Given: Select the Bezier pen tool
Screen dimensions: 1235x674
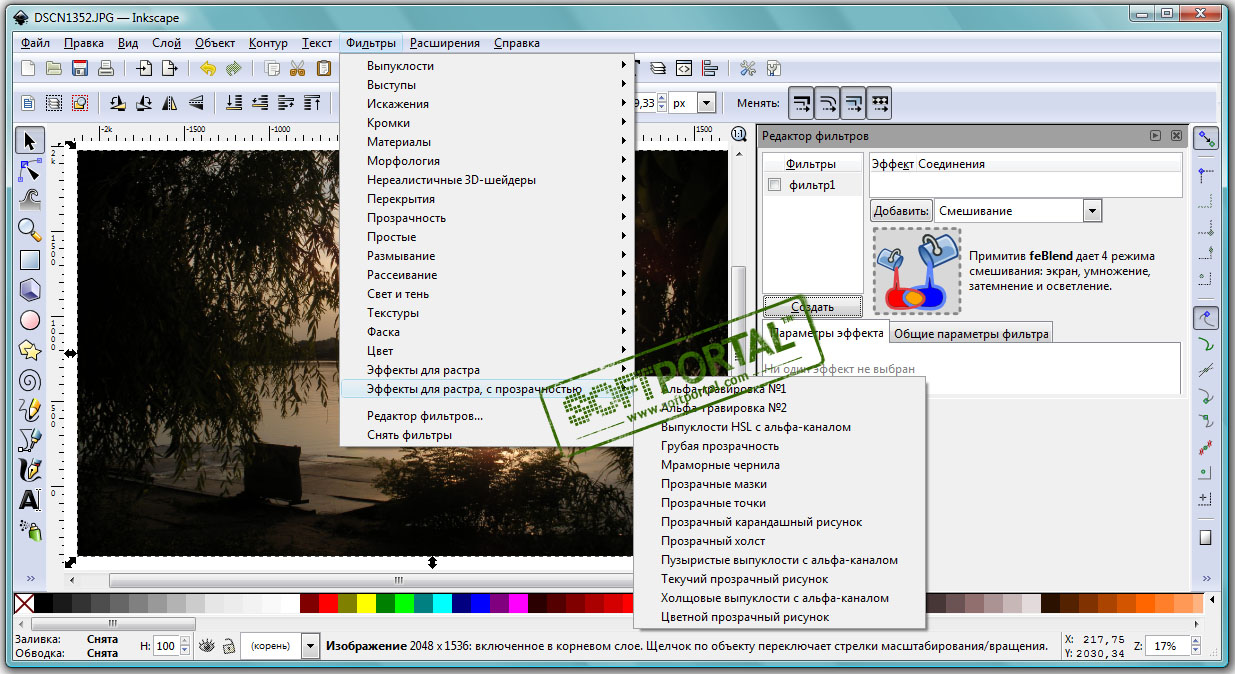Looking at the screenshot, I should [x=30, y=440].
